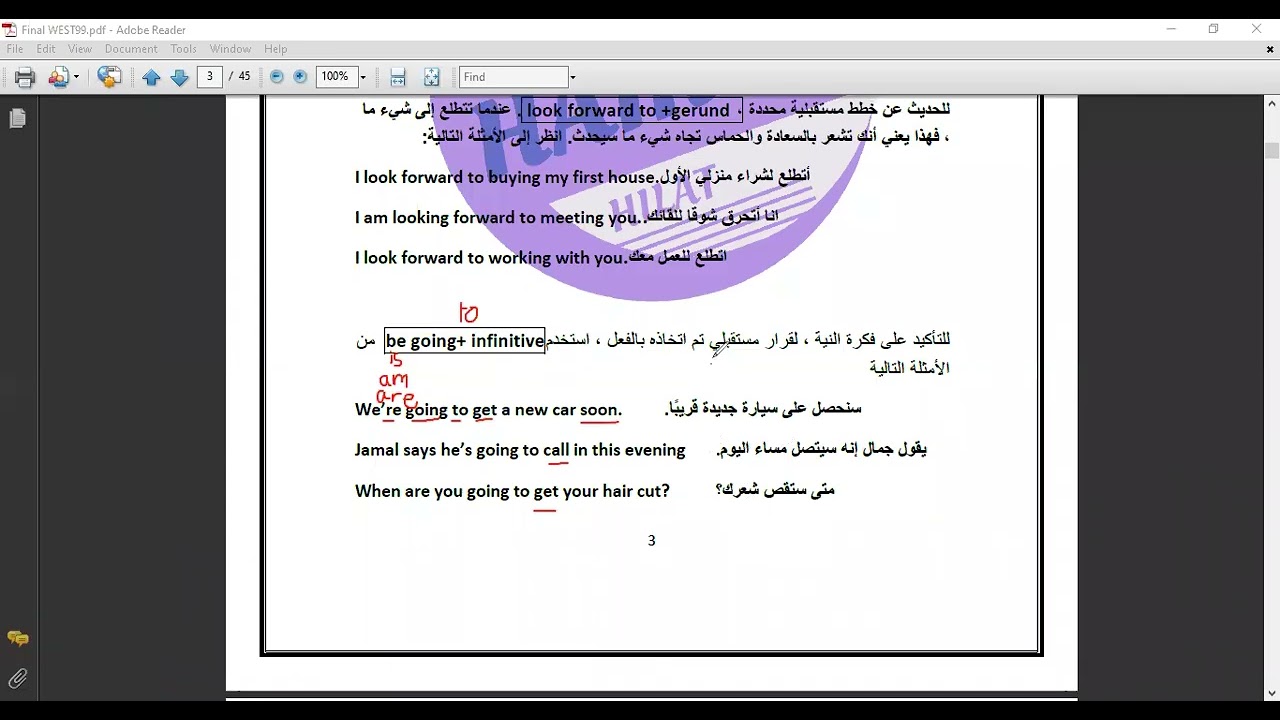Click the text 'look forward to +gerund'

click(628, 110)
